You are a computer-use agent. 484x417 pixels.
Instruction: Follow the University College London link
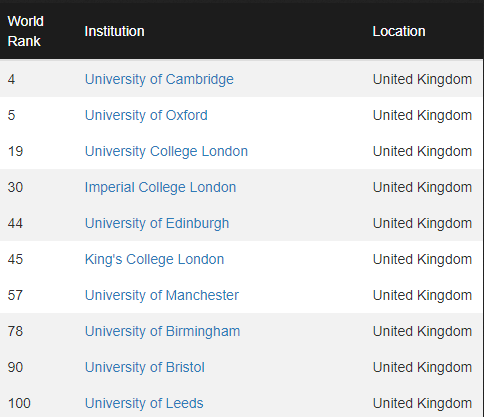pyautogui.click(x=166, y=151)
